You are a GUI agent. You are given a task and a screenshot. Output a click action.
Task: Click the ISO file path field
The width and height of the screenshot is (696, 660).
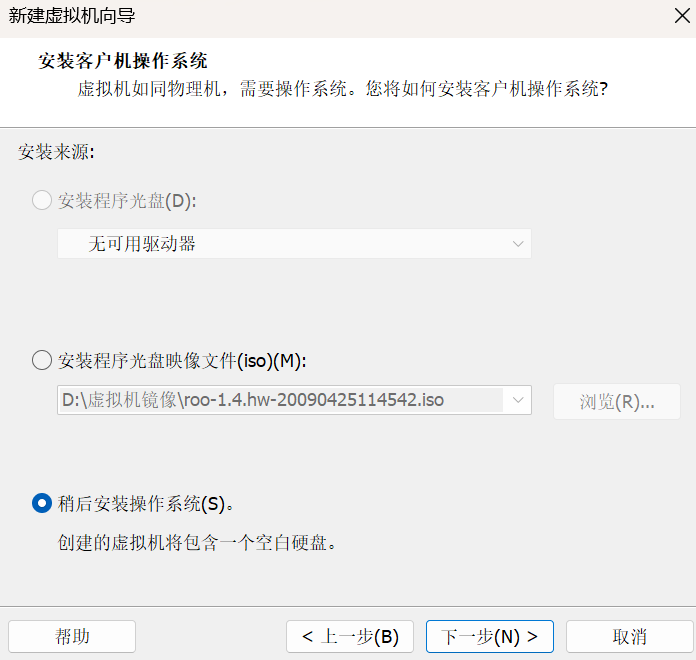pos(280,401)
